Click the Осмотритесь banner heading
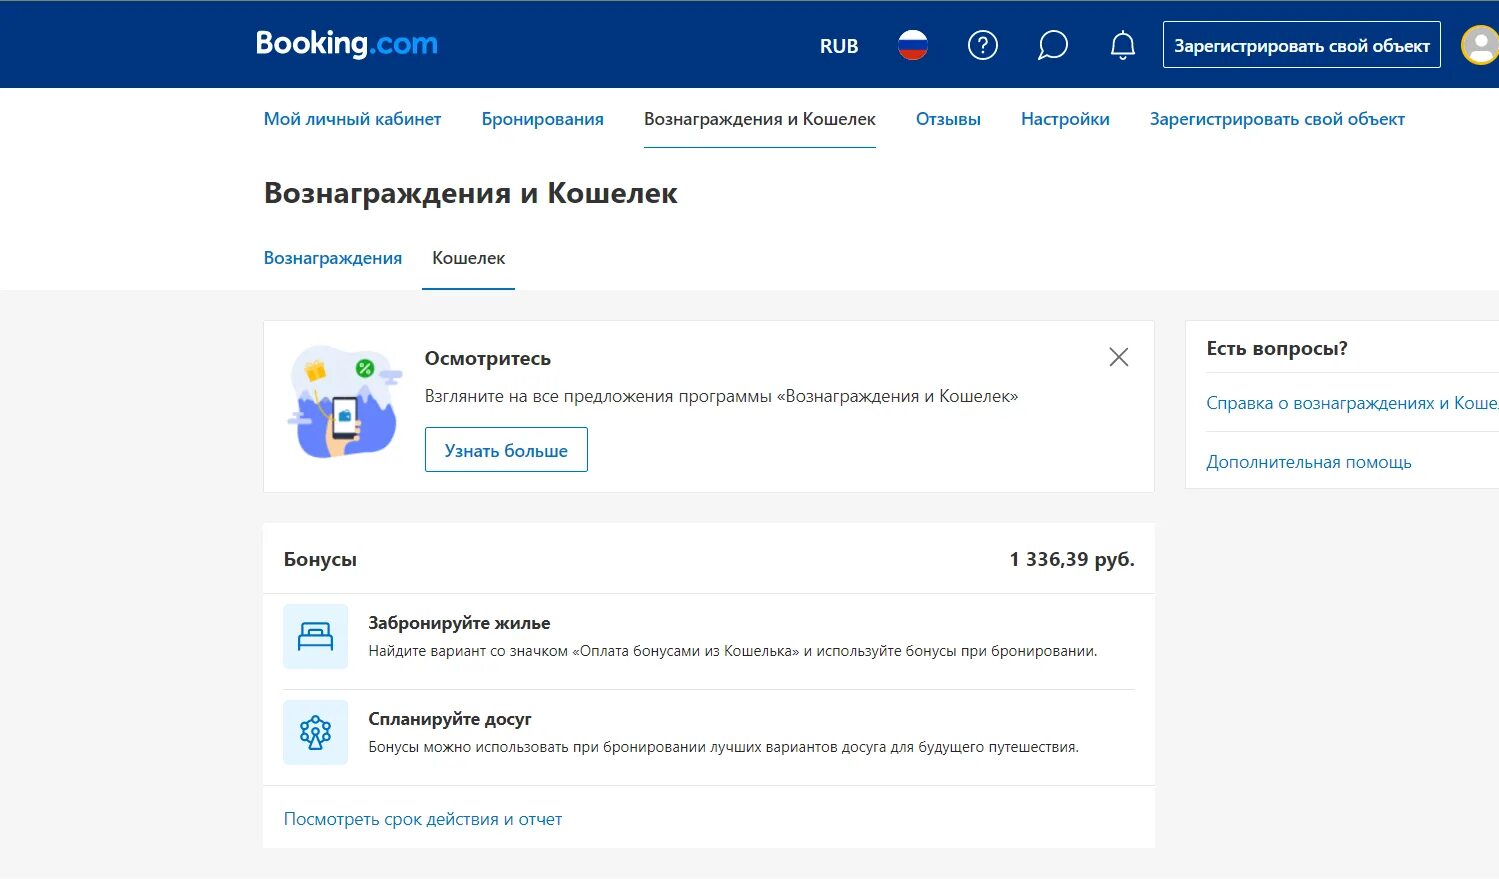This screenshot has width=1499, height=879. click(488, 359)
